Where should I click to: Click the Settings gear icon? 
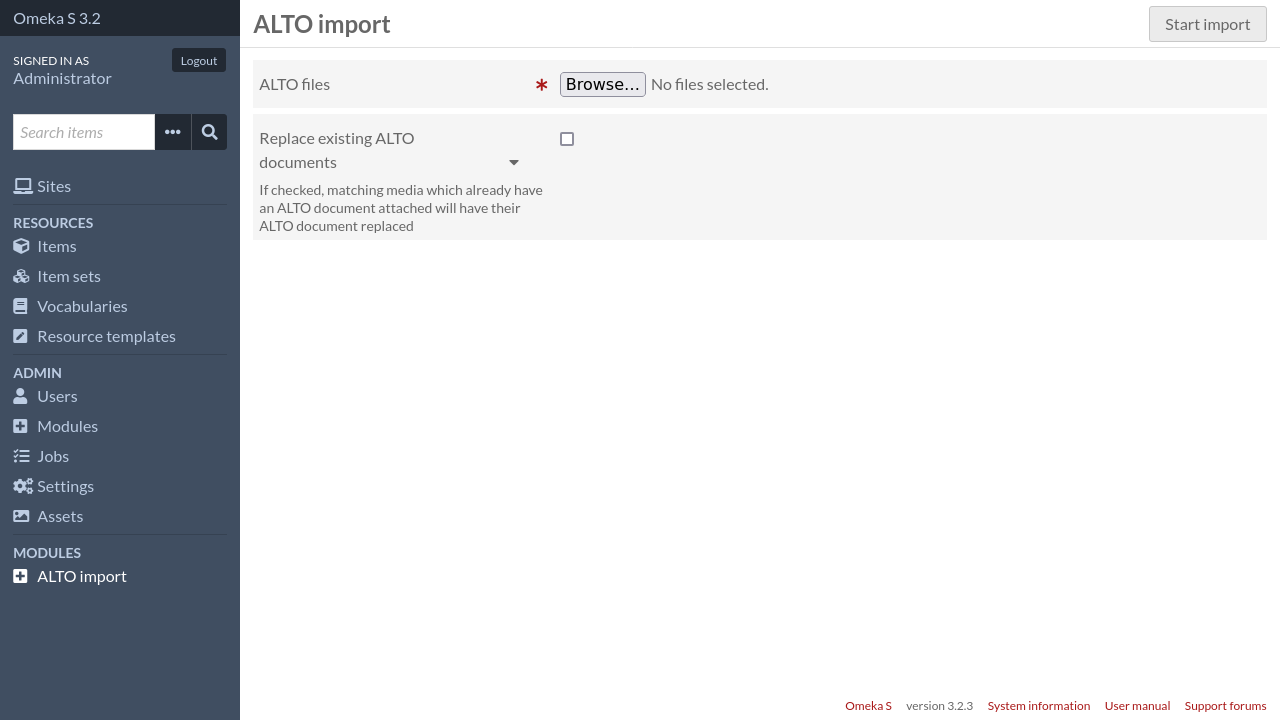click(x=21, y=485)
